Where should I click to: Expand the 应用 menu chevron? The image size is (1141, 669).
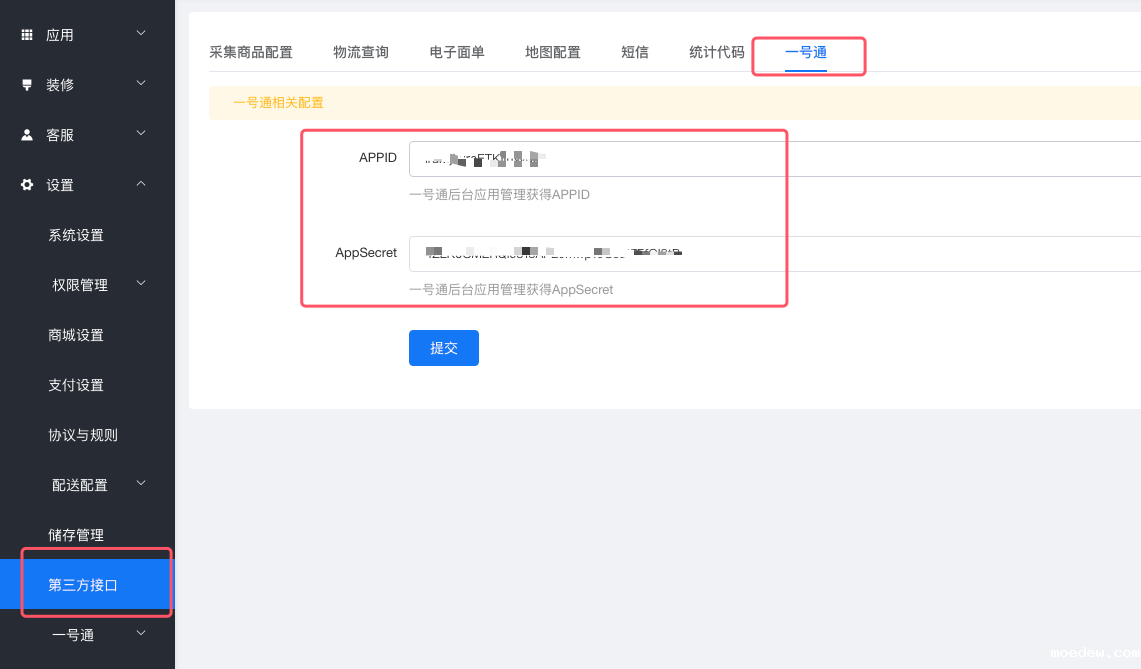tap(141, 34)
